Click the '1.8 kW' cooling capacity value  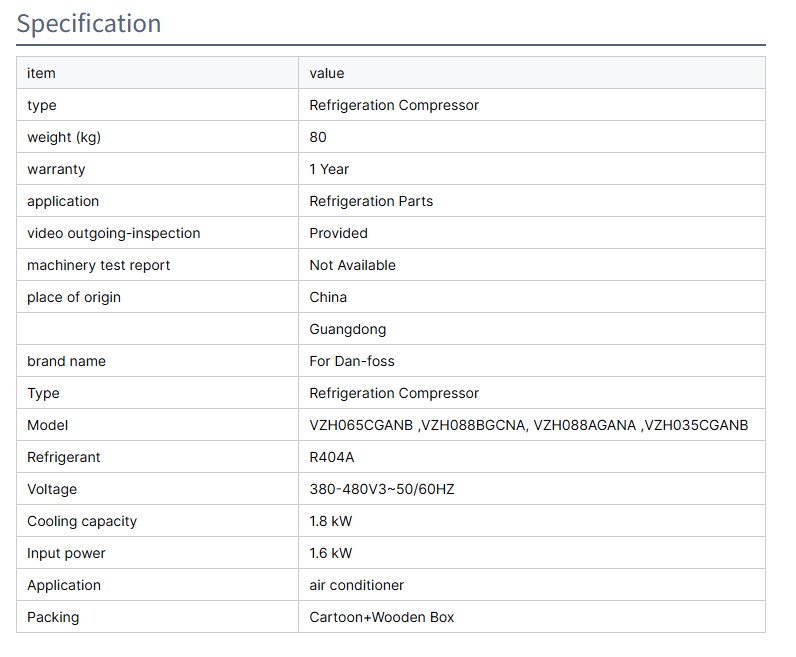[x=331, y=521]
